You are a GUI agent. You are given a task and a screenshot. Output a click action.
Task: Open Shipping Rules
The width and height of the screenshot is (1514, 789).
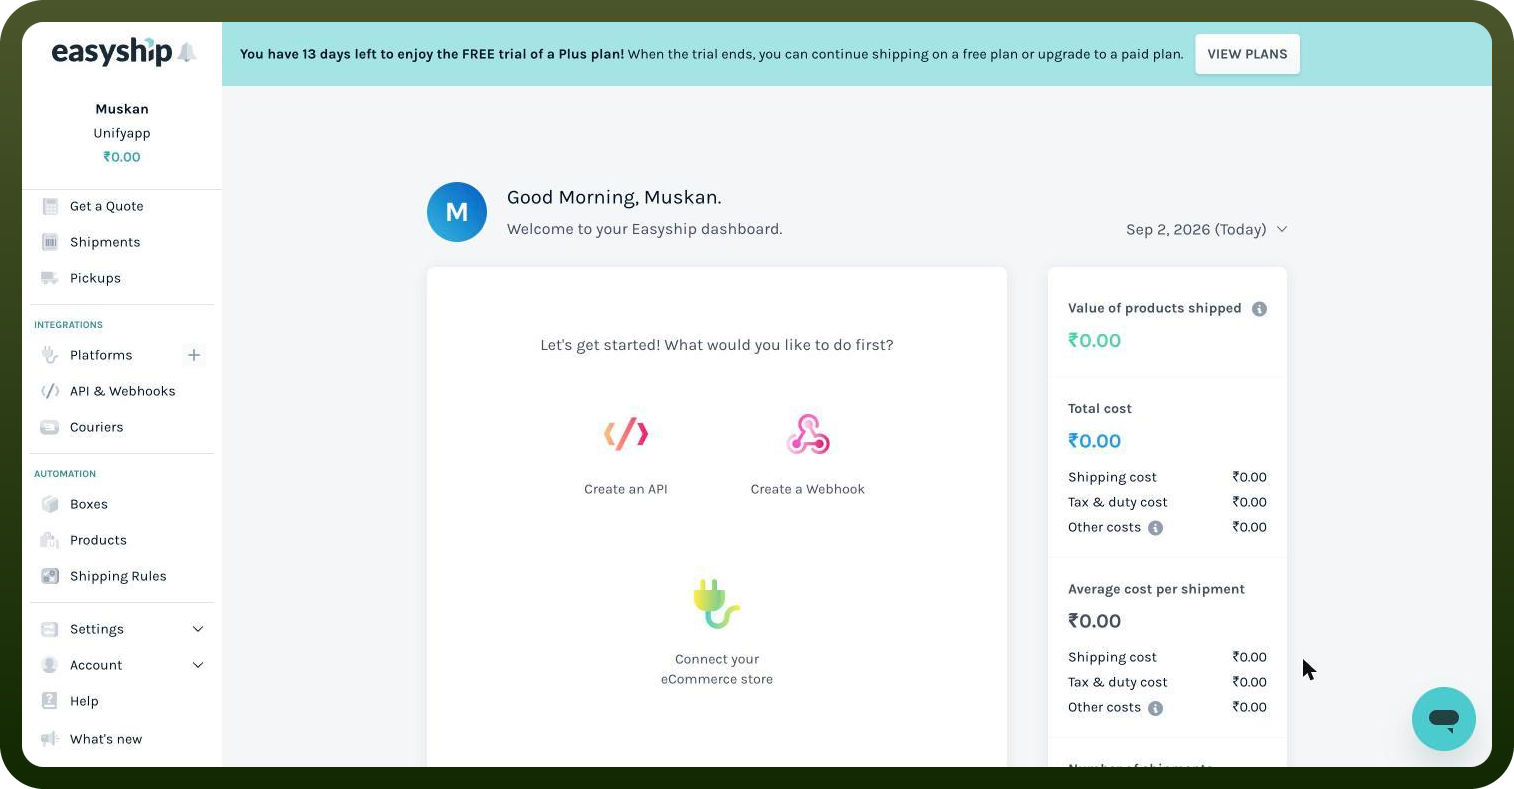pyautogui.click(x=118, y=576)
